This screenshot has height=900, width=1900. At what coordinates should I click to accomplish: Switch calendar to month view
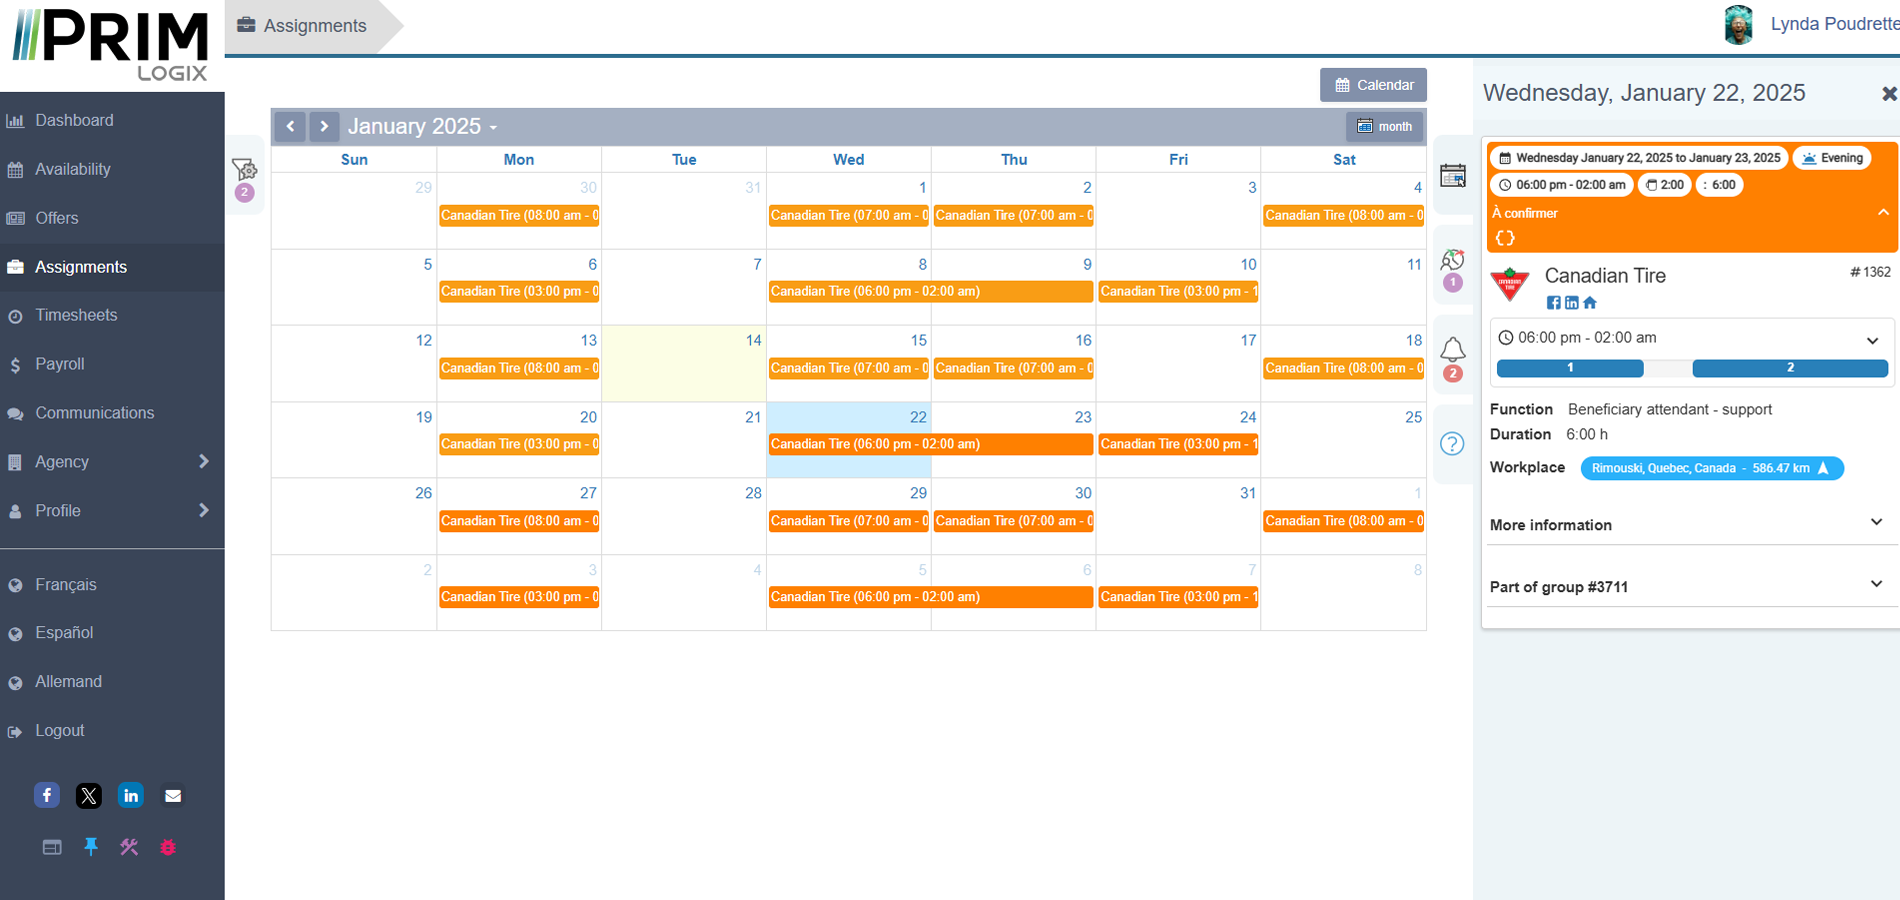1385,126
